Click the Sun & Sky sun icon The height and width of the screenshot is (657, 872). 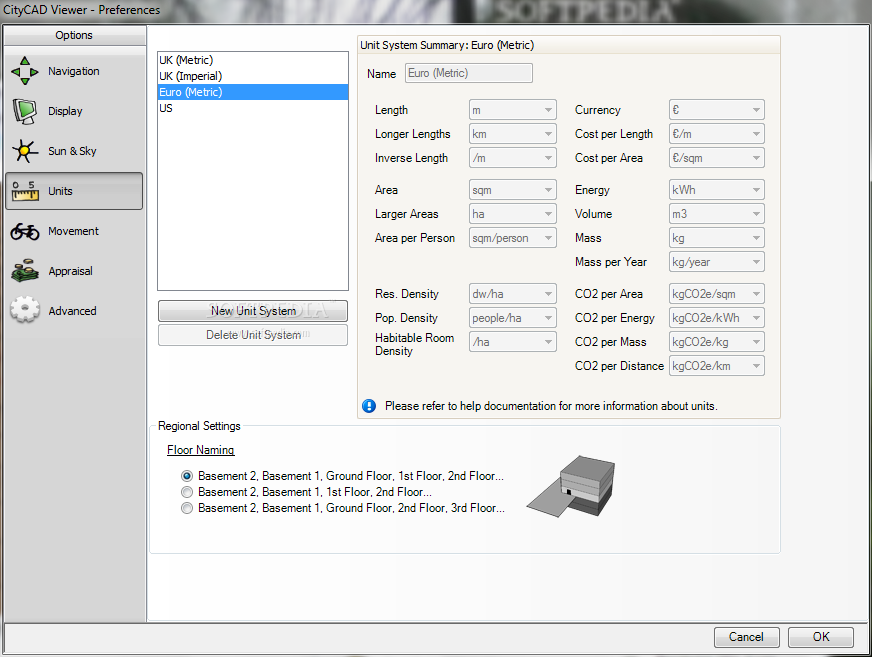click(x=25, y=151)
